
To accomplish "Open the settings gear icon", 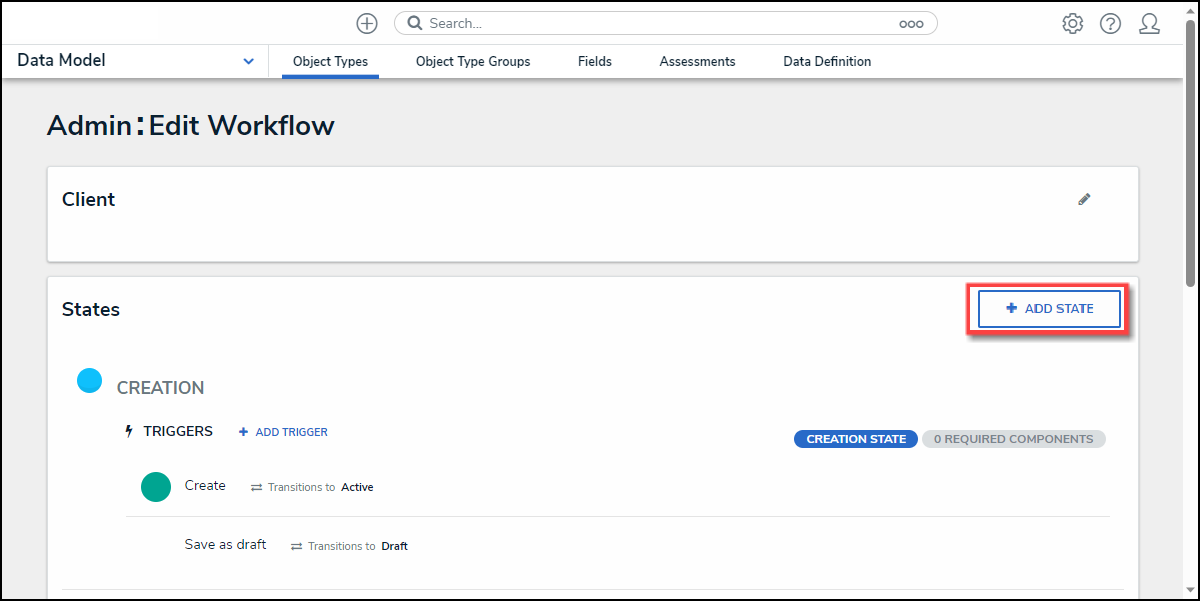I will (x=1073, y=23).
